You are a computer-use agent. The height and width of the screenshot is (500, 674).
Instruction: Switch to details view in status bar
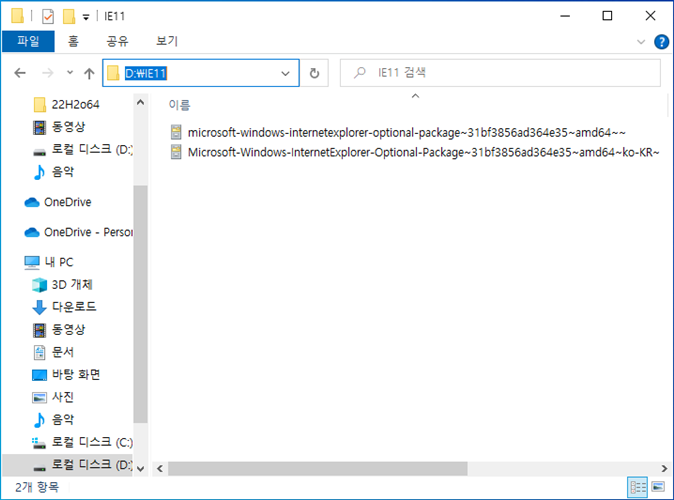click(638, 487)
